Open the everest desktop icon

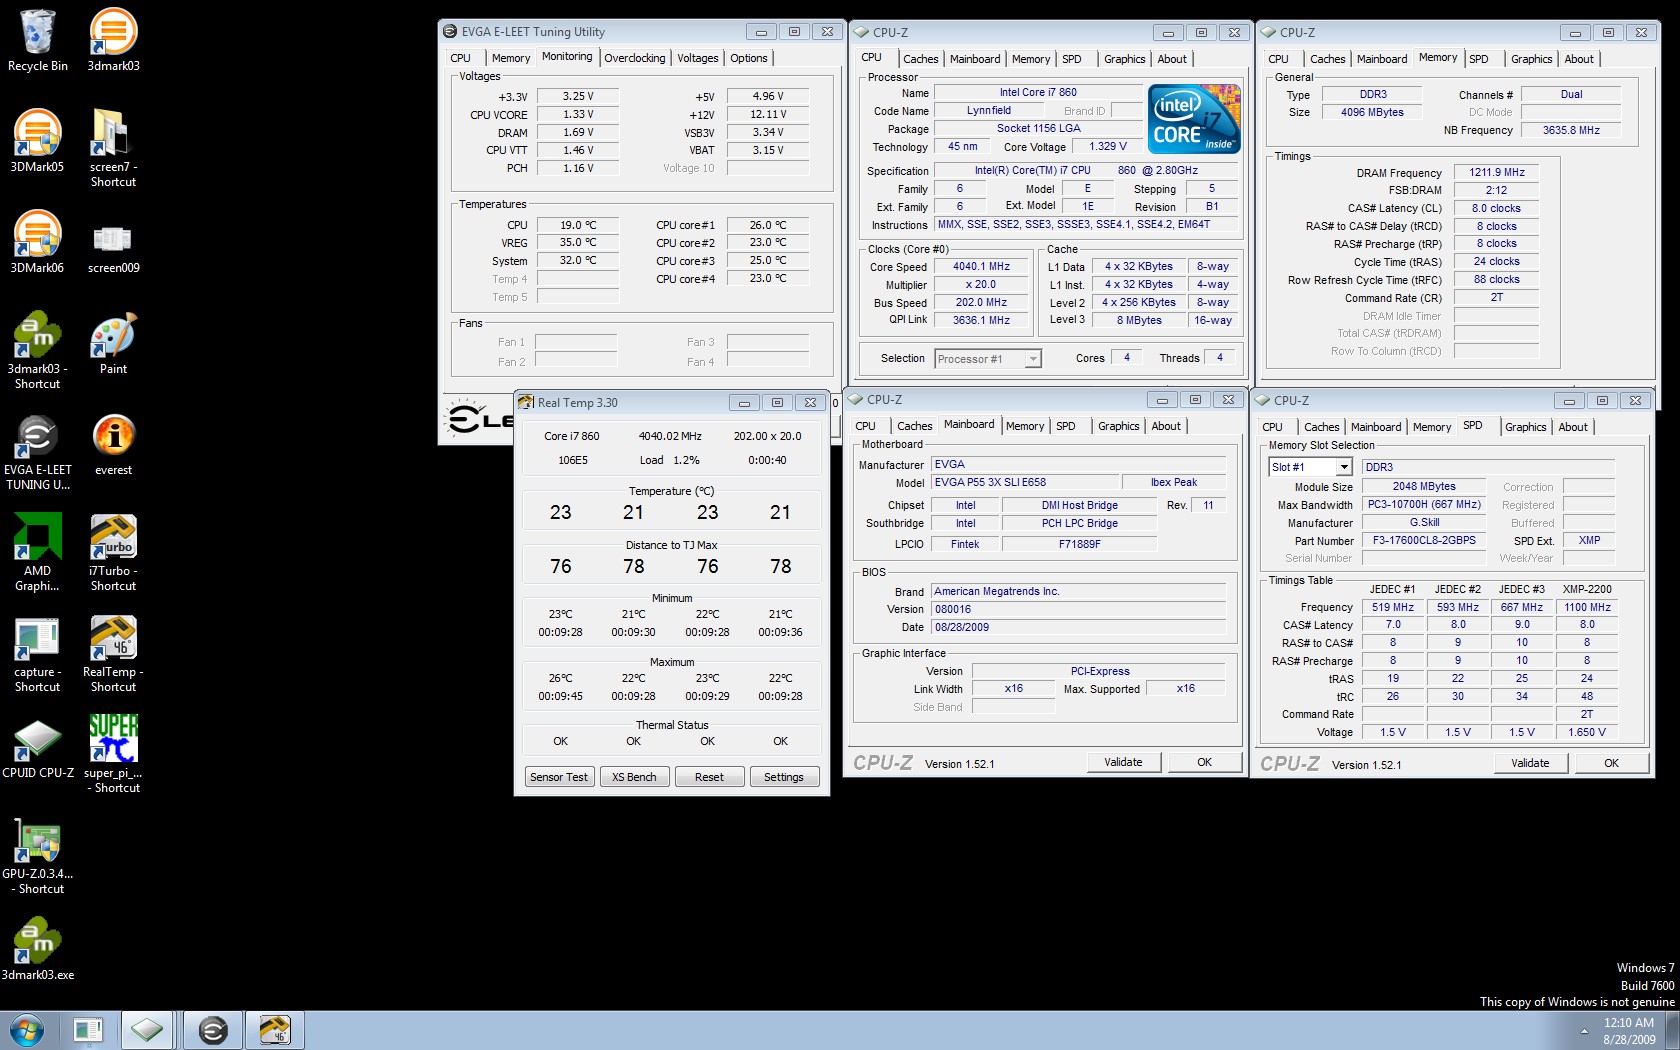click(x=113, y=444)
